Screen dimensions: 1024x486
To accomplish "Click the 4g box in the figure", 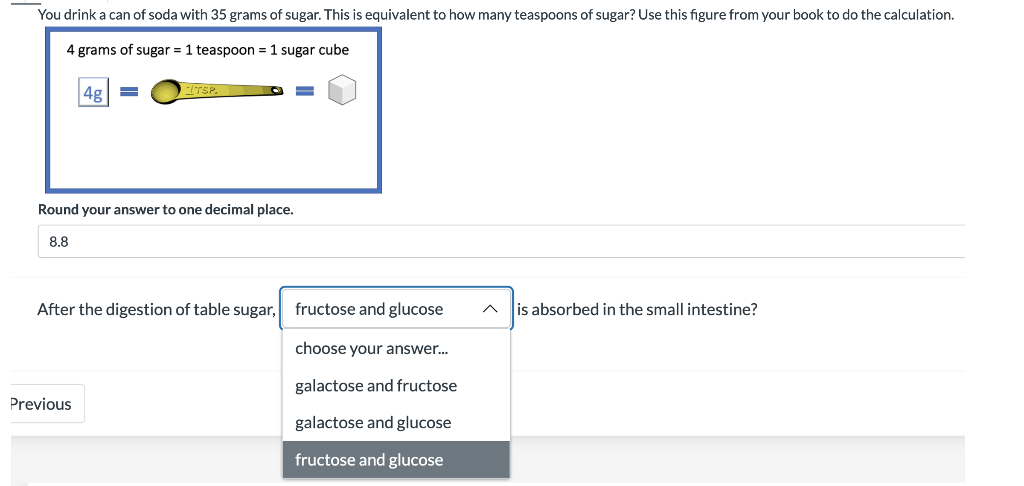I will tap(94, 93).
